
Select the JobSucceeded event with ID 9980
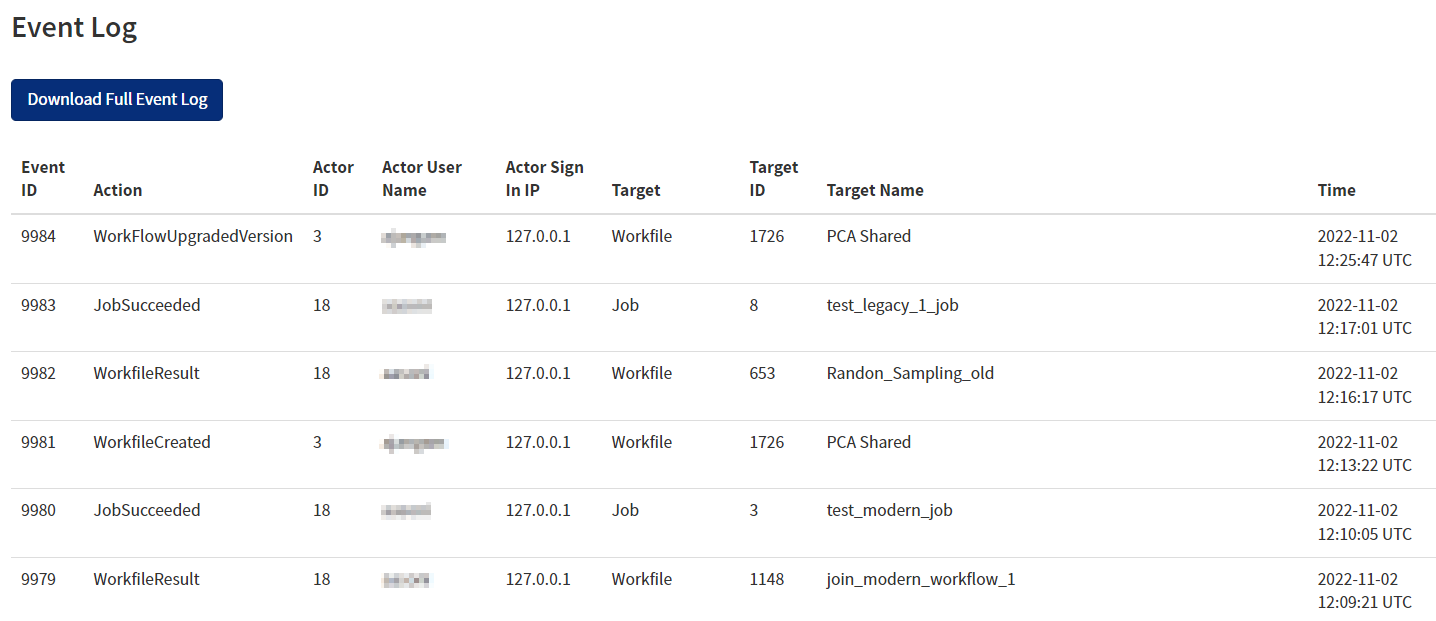coord(146,510)
